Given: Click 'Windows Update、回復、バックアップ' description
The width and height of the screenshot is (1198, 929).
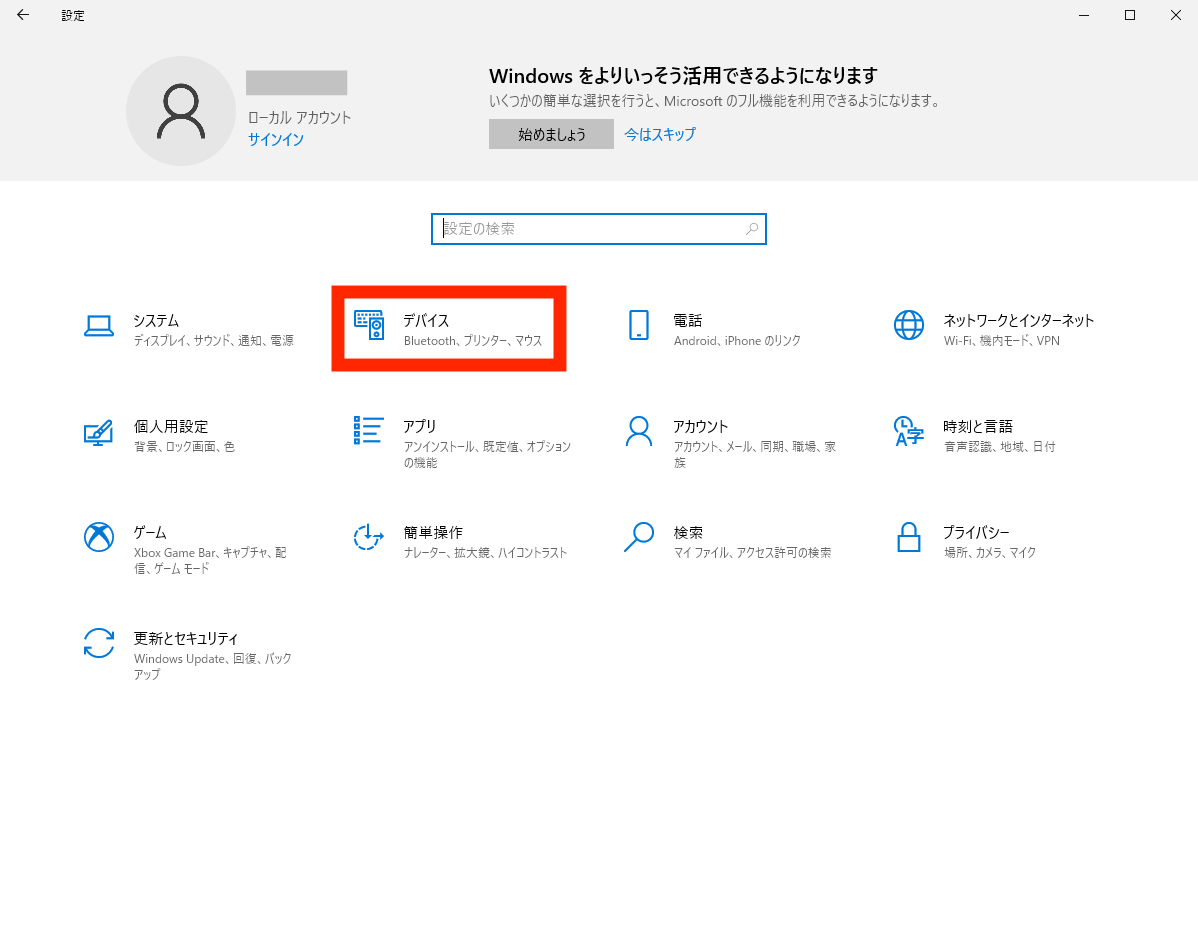Looking at the screenshot, I should click(x=212, y=666).
